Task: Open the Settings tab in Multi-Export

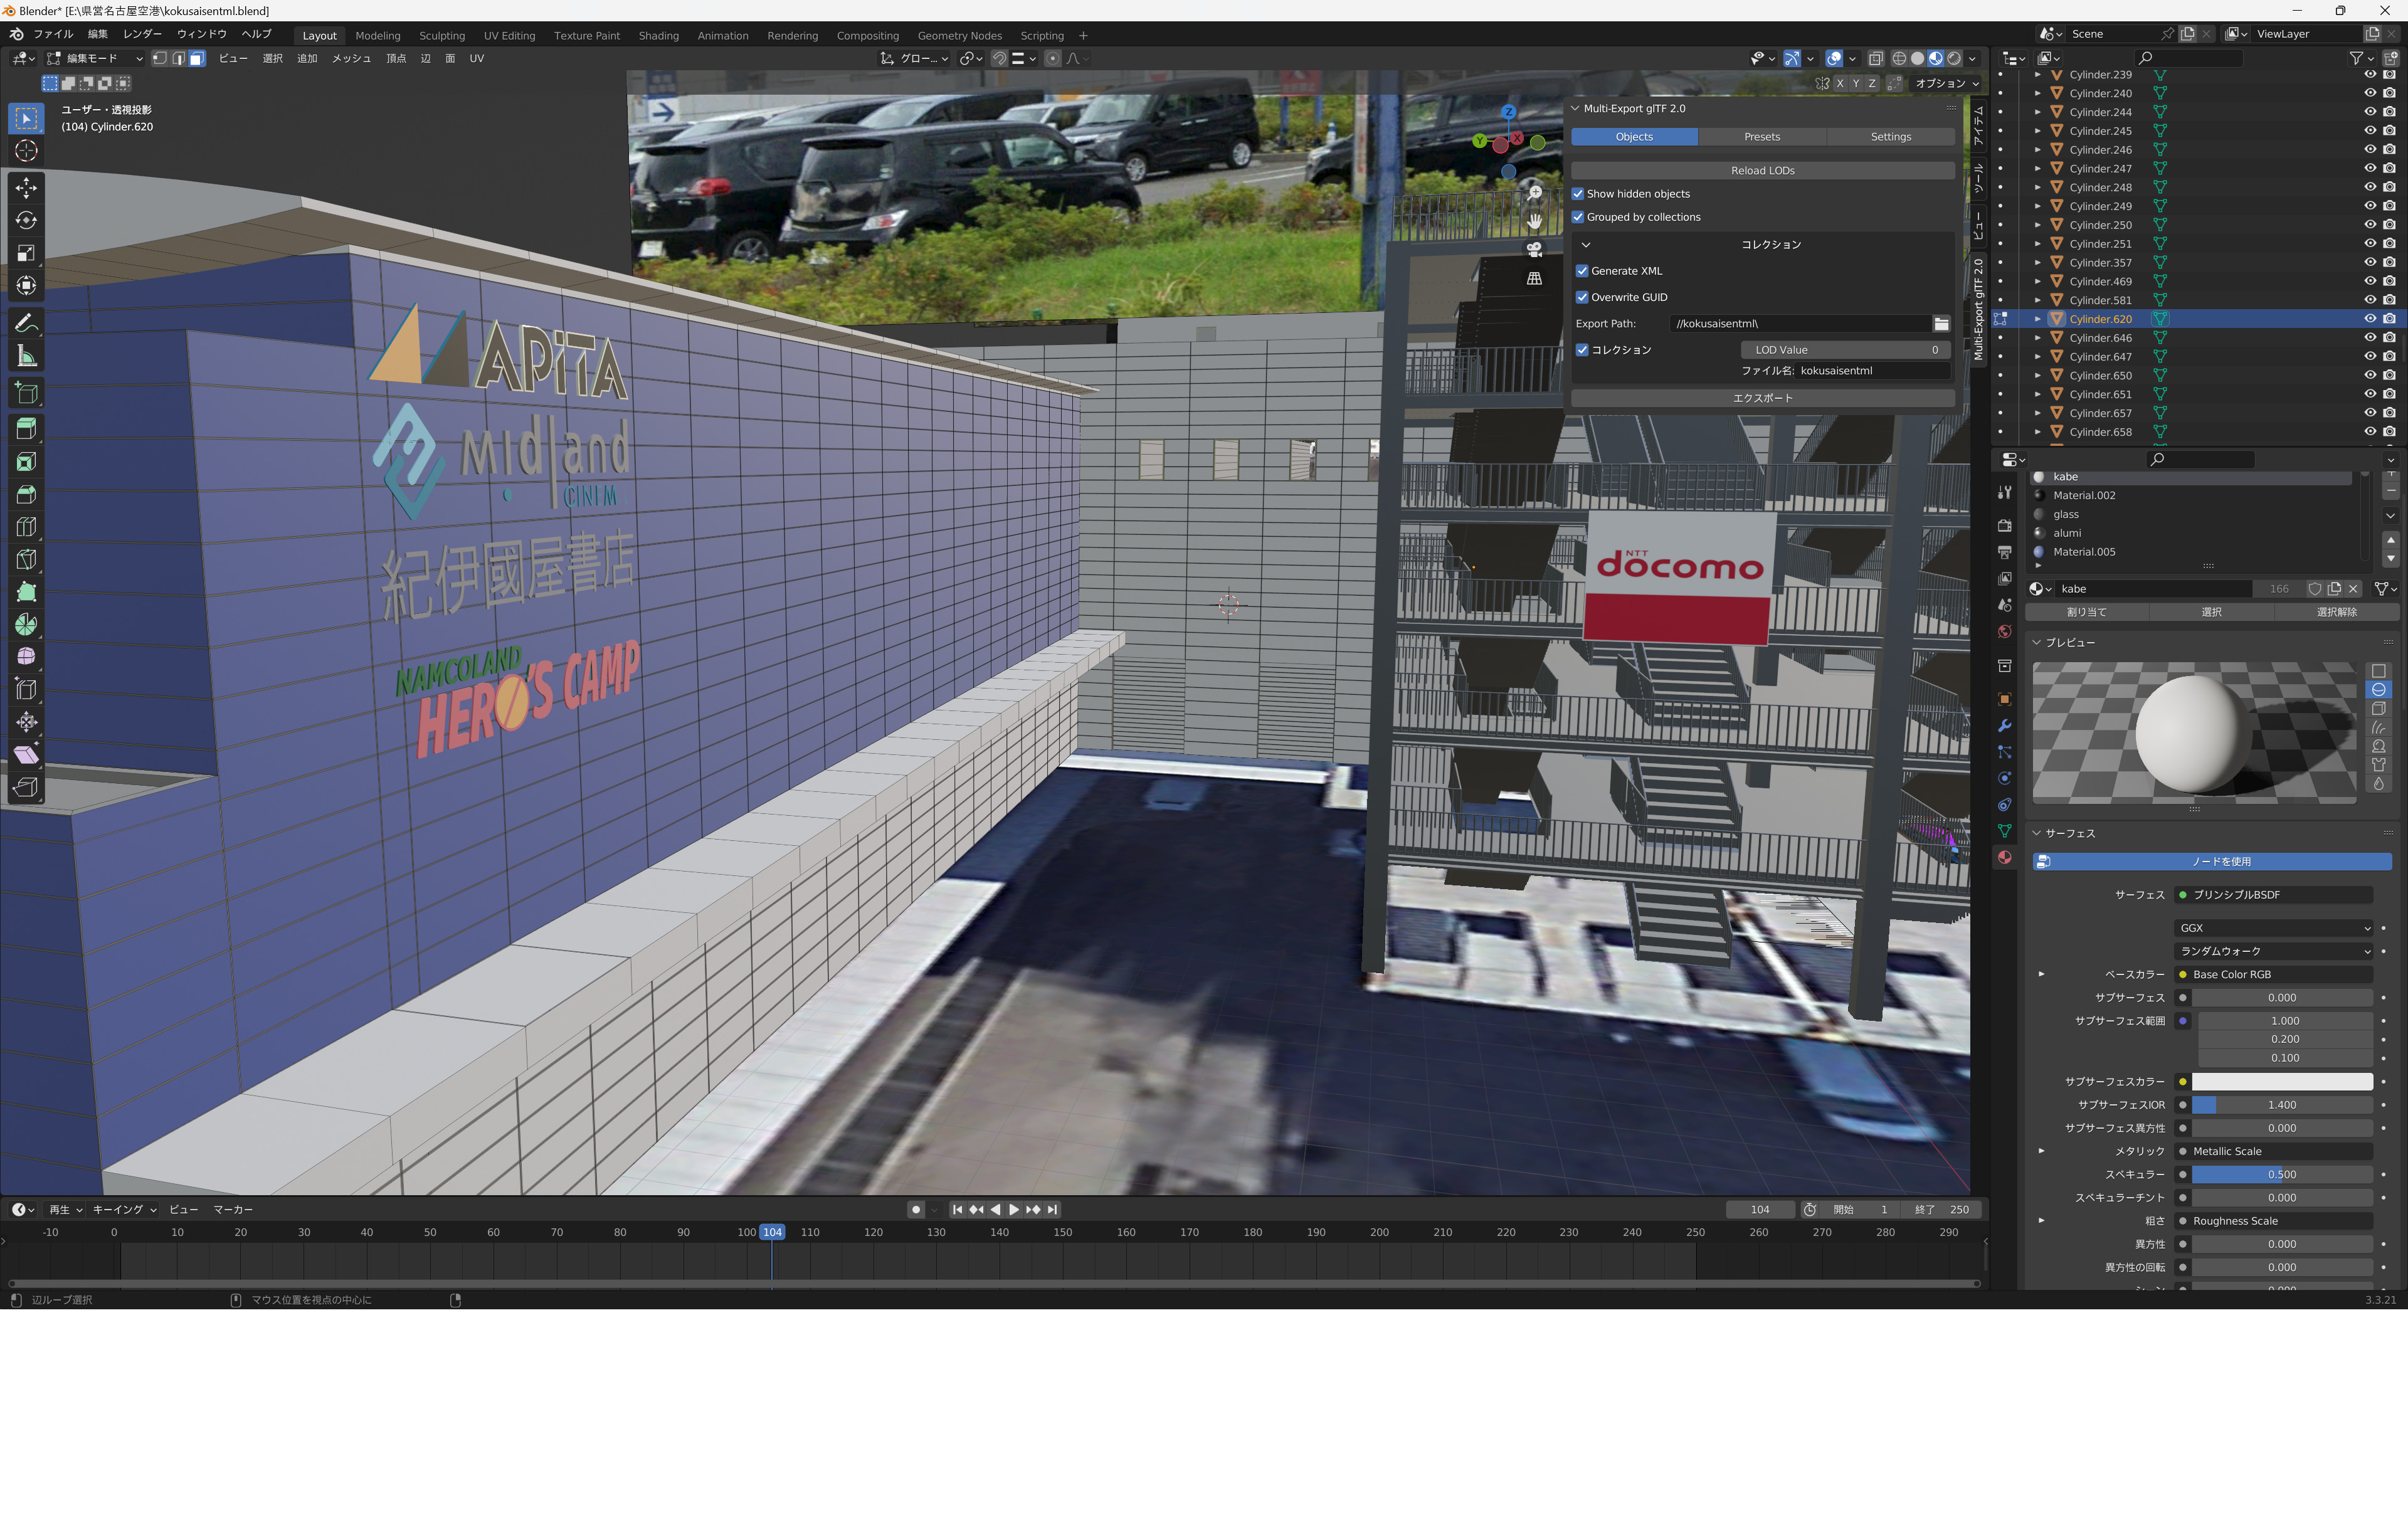Action: coord(1891,137)
